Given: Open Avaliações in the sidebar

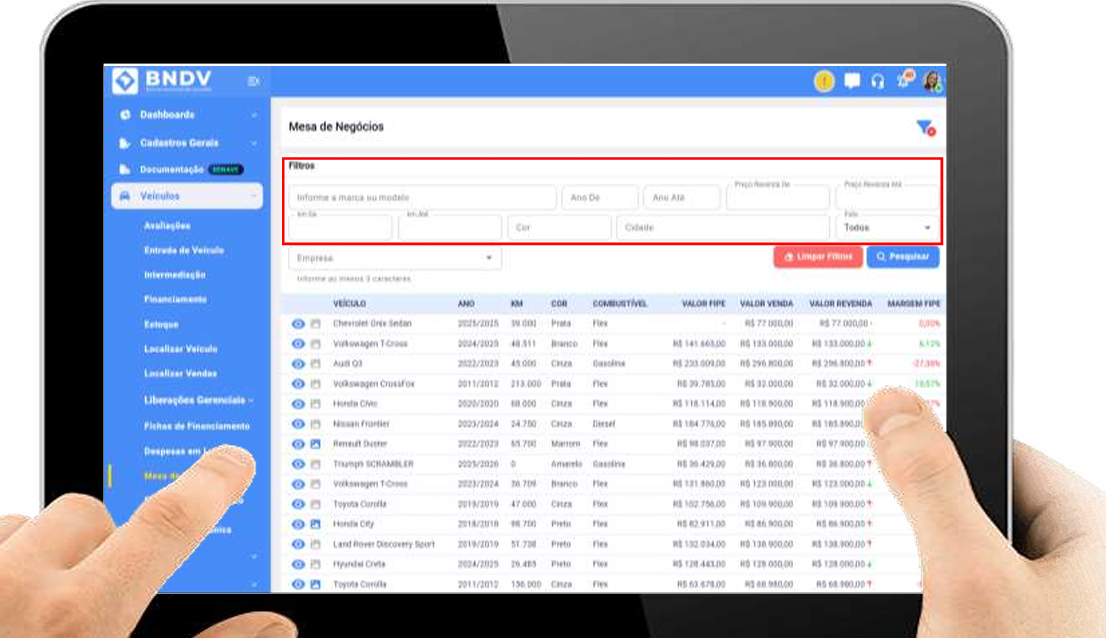Looking at the screenshot, I should point(167,226).
